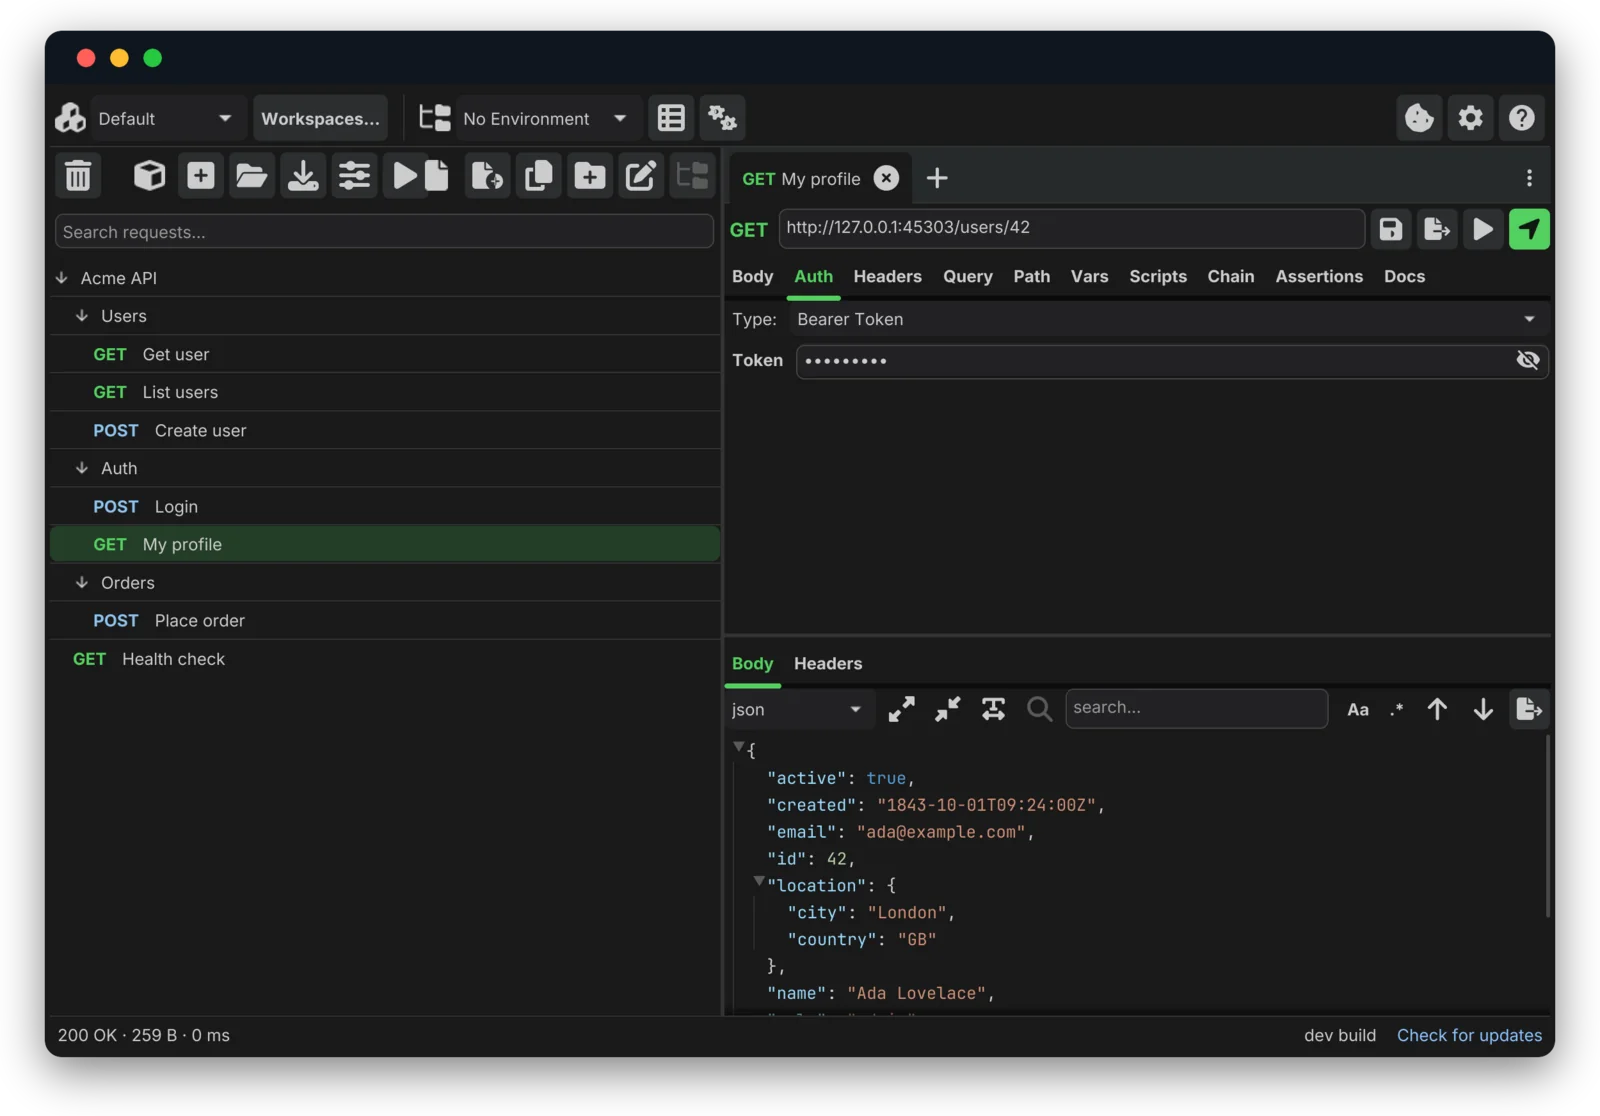Click the pencil edit icon in the toolbar
Image resolution: width=1600 pixels, height=1116 pixels.
coord(641,176)
